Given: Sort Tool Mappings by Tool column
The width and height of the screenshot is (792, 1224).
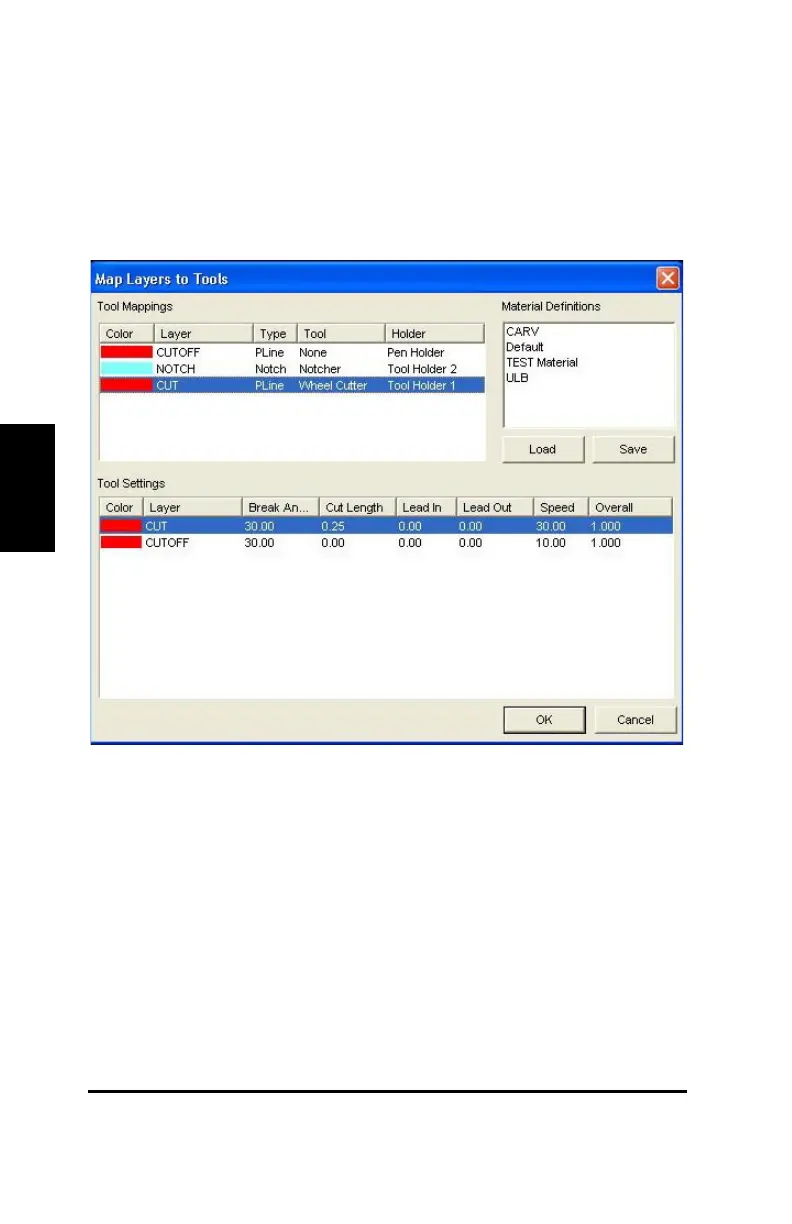Looking at the screenshot, I should (x=340, y=334).
